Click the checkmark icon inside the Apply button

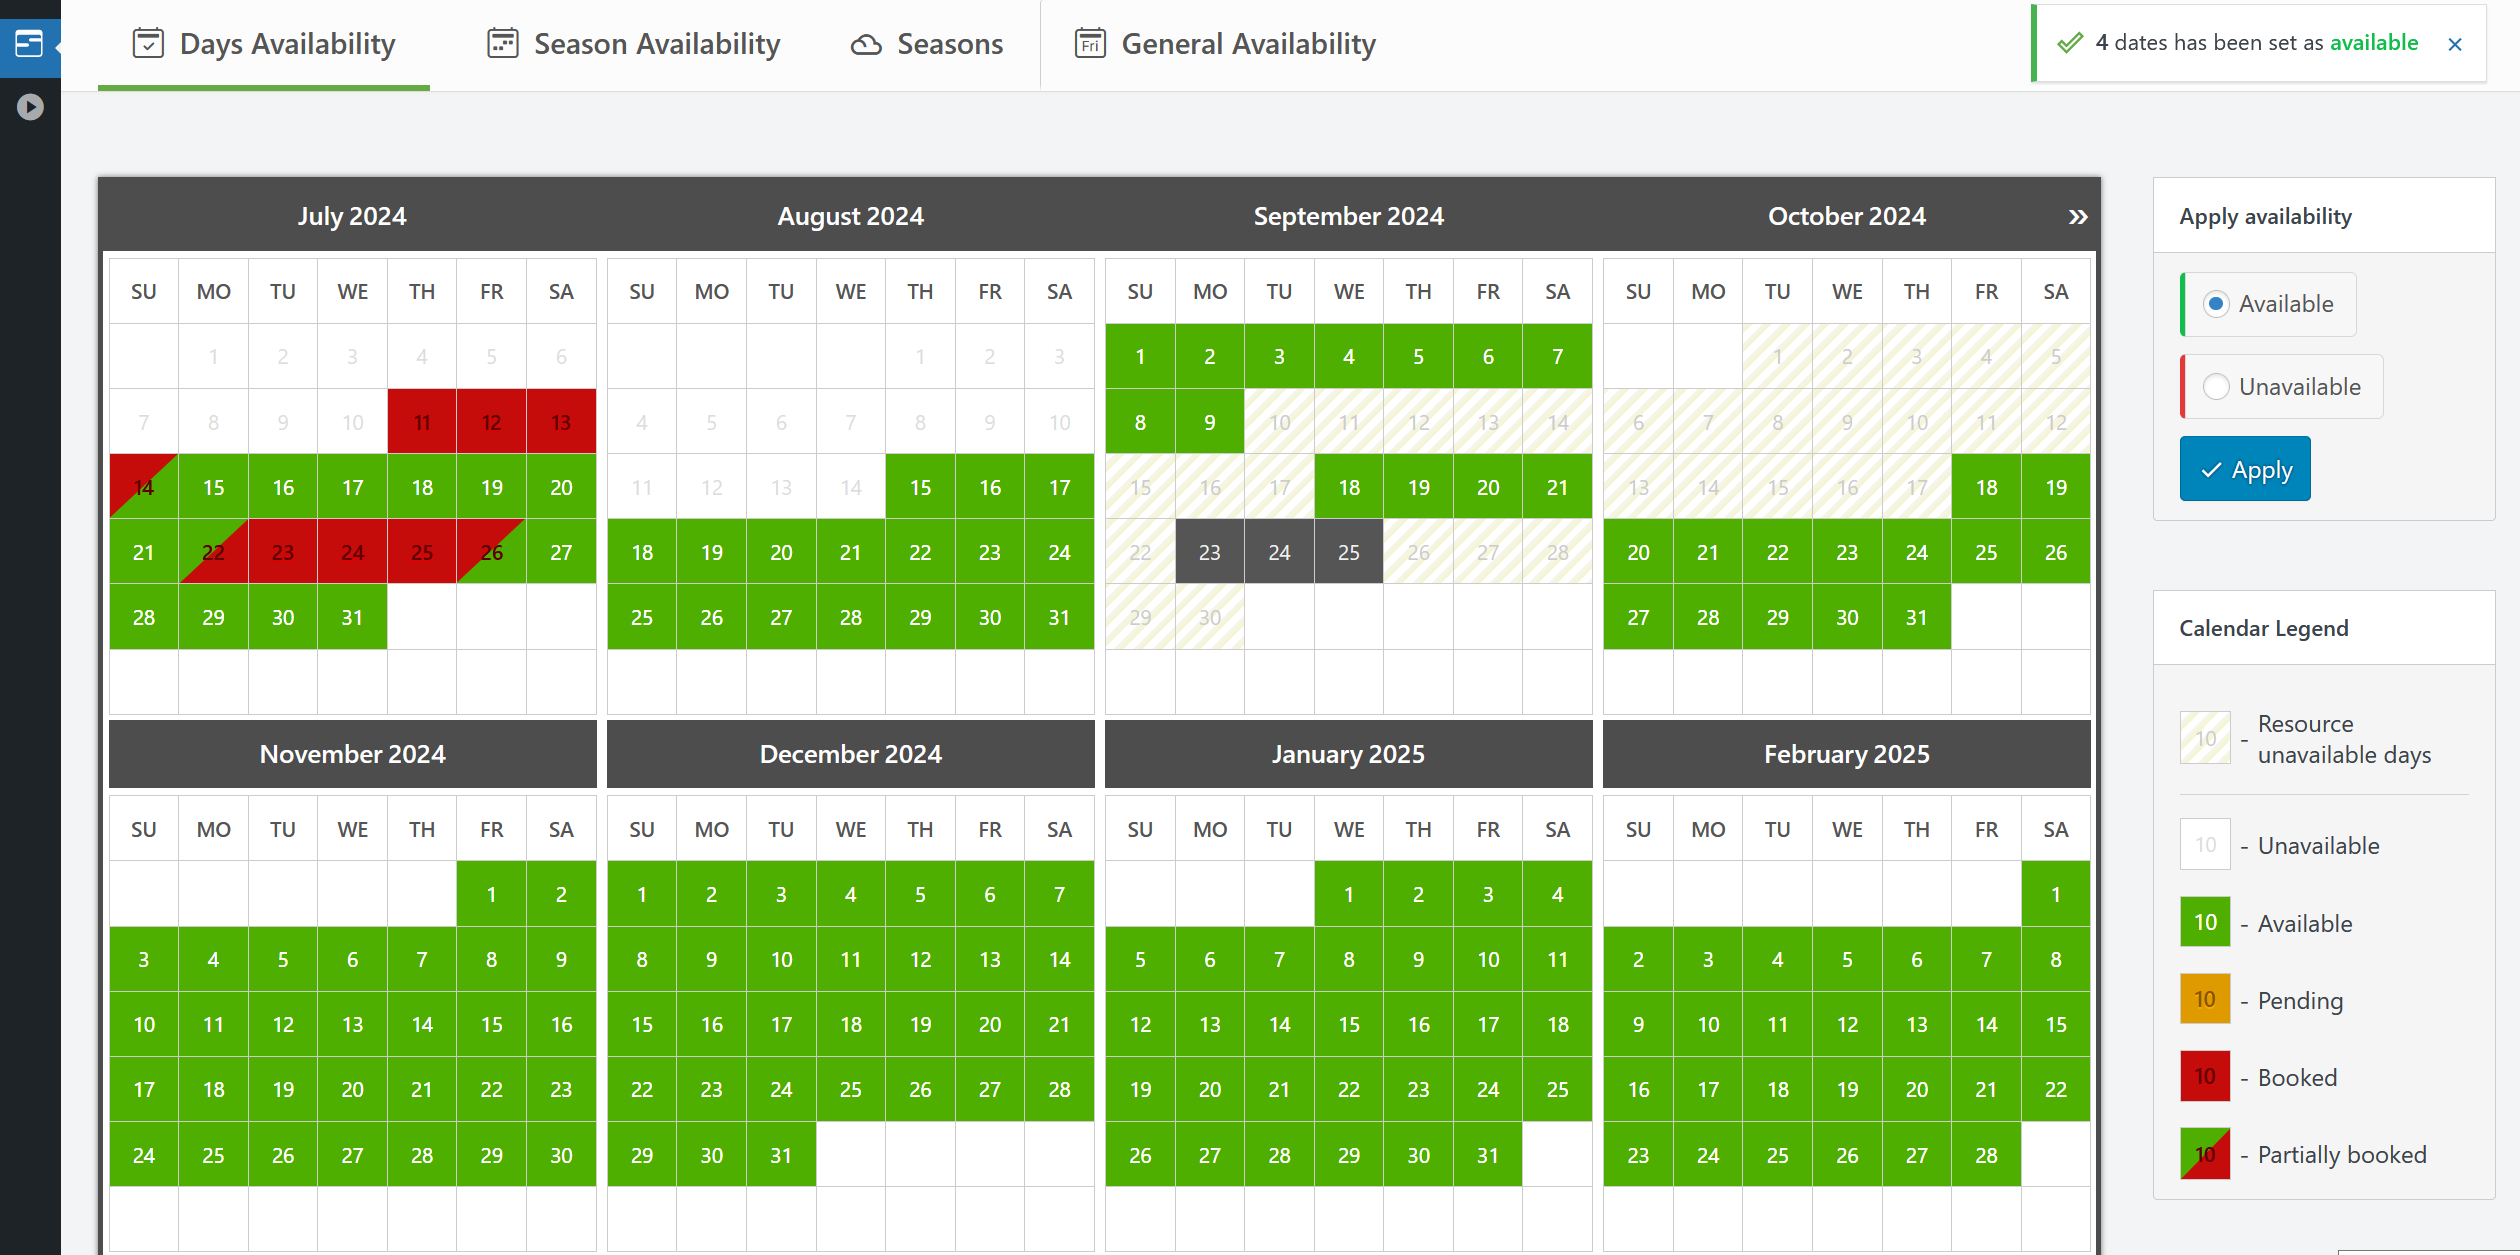click(x=2213, y=468)
